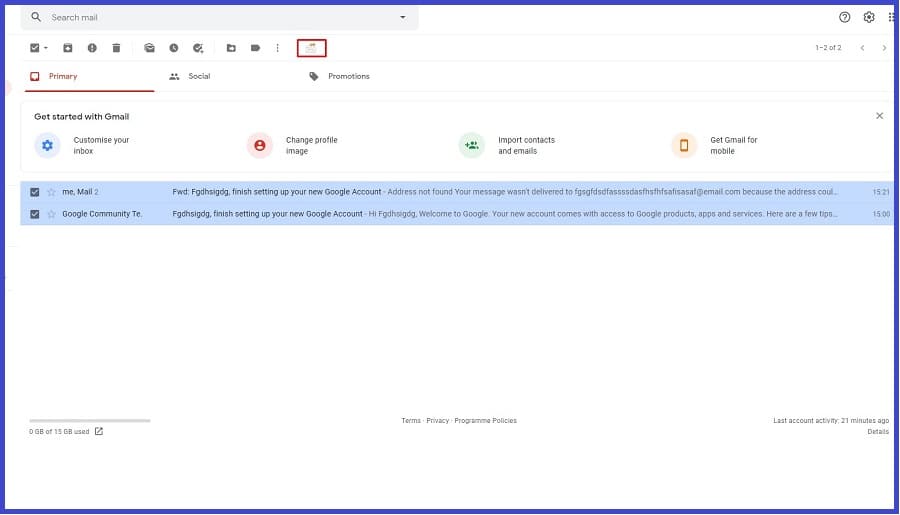Open the Settings gear icon

[x=869, y=17]
